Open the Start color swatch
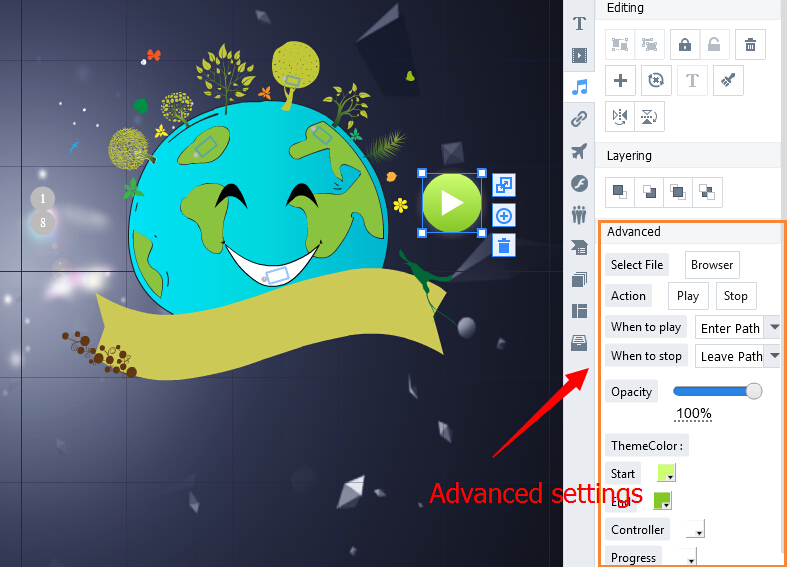The image size is (790, 567). (666, 473)
